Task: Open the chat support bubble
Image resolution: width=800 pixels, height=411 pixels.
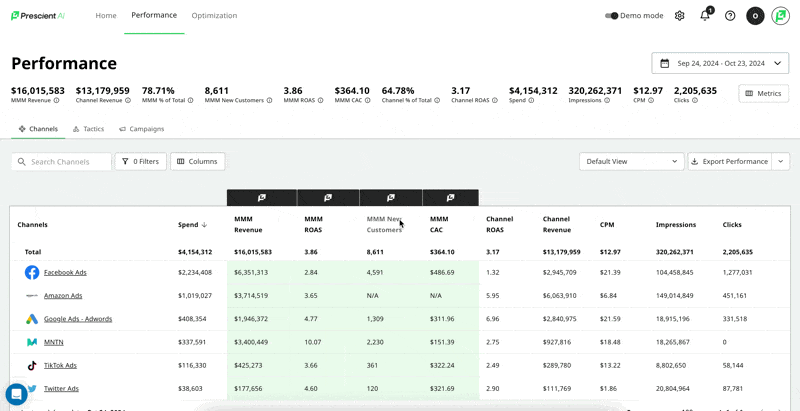Action: tap(16, 394)
